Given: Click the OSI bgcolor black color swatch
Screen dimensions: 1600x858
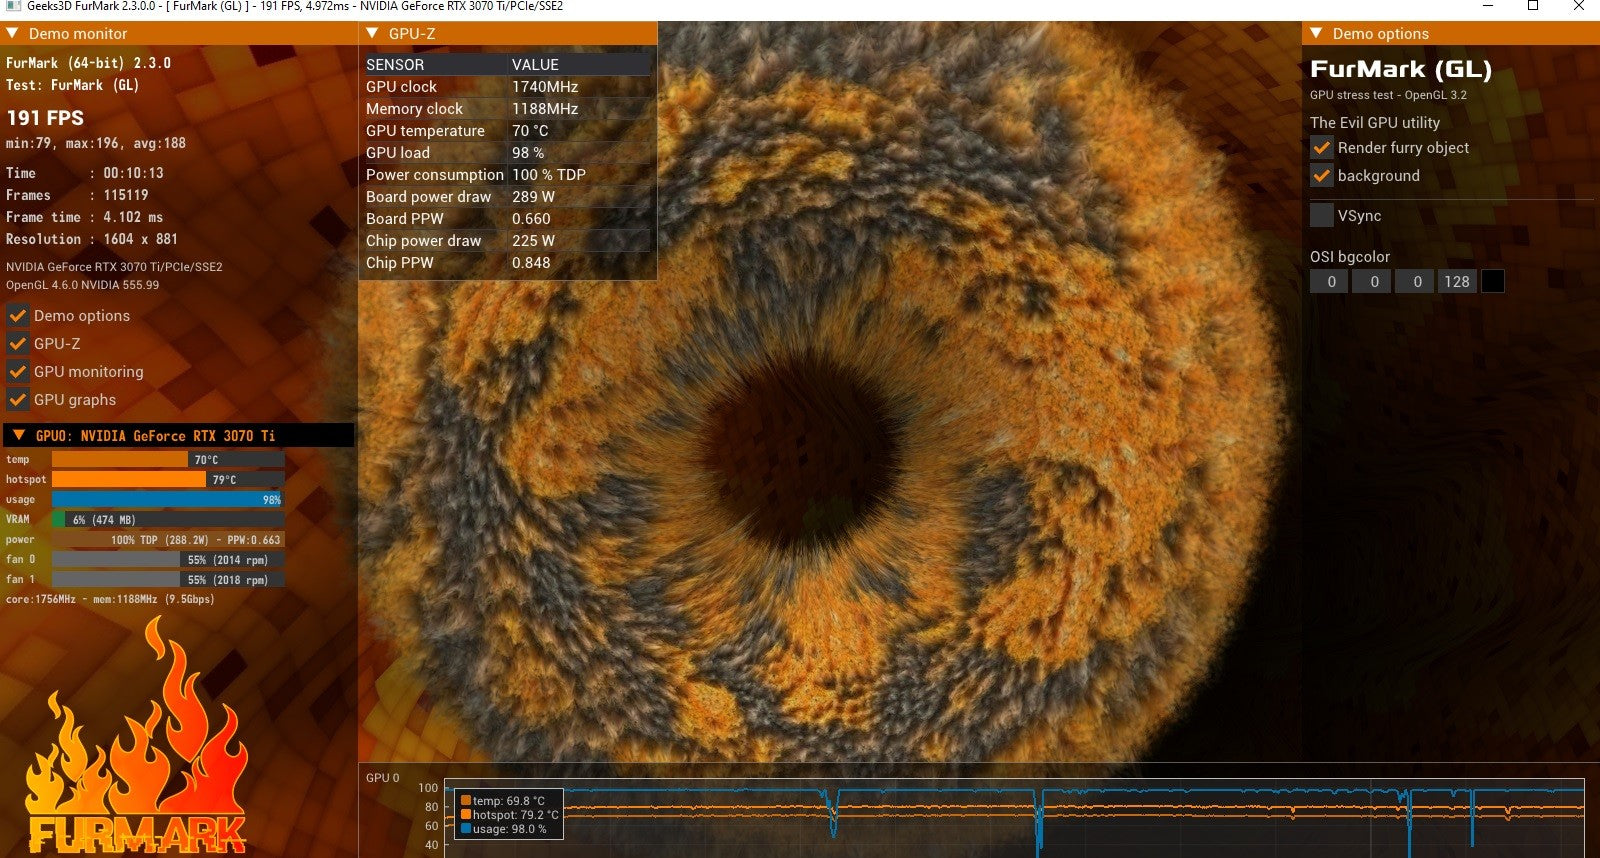Looking at the screenshot, I should [1493, 282].
